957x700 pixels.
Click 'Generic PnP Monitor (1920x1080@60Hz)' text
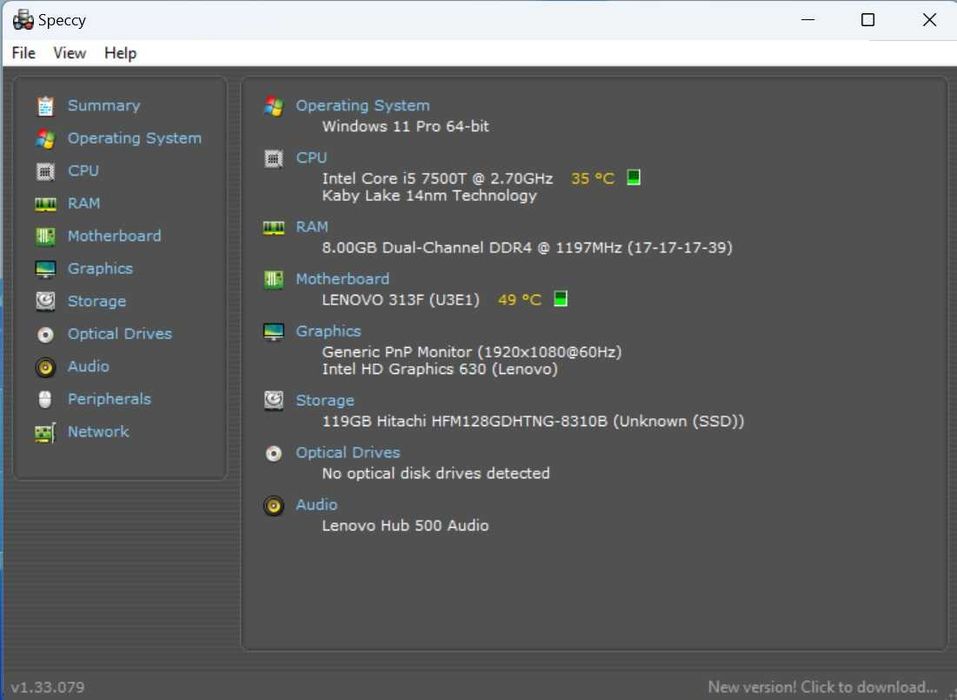472,352
